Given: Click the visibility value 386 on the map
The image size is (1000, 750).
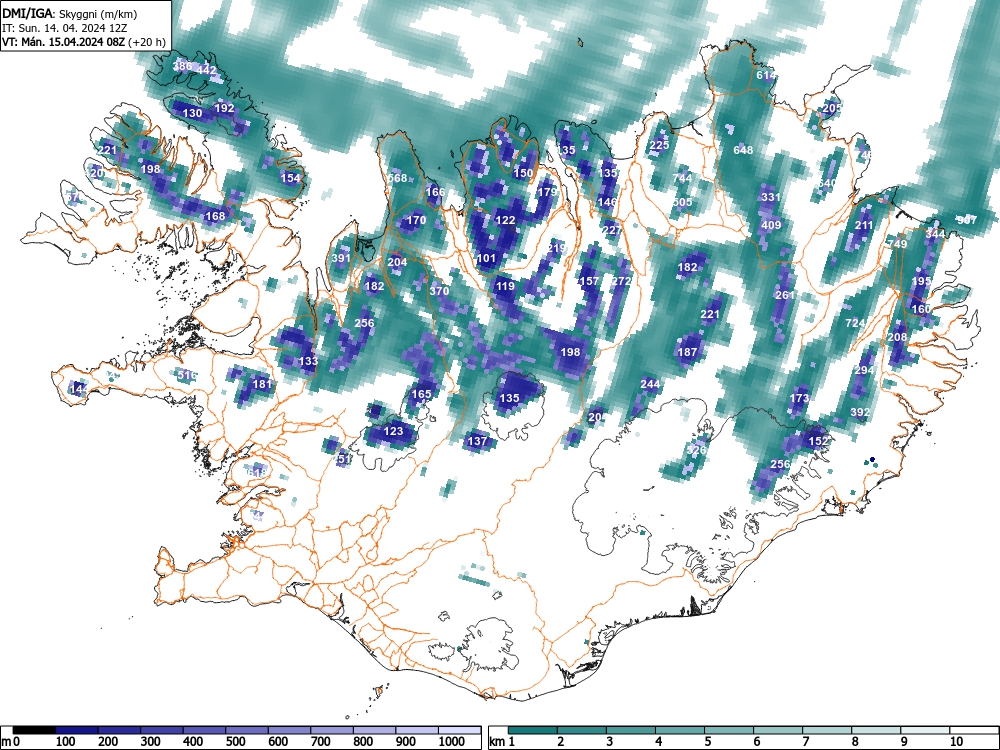Looking at the screenshot, I should click(182, 66).
